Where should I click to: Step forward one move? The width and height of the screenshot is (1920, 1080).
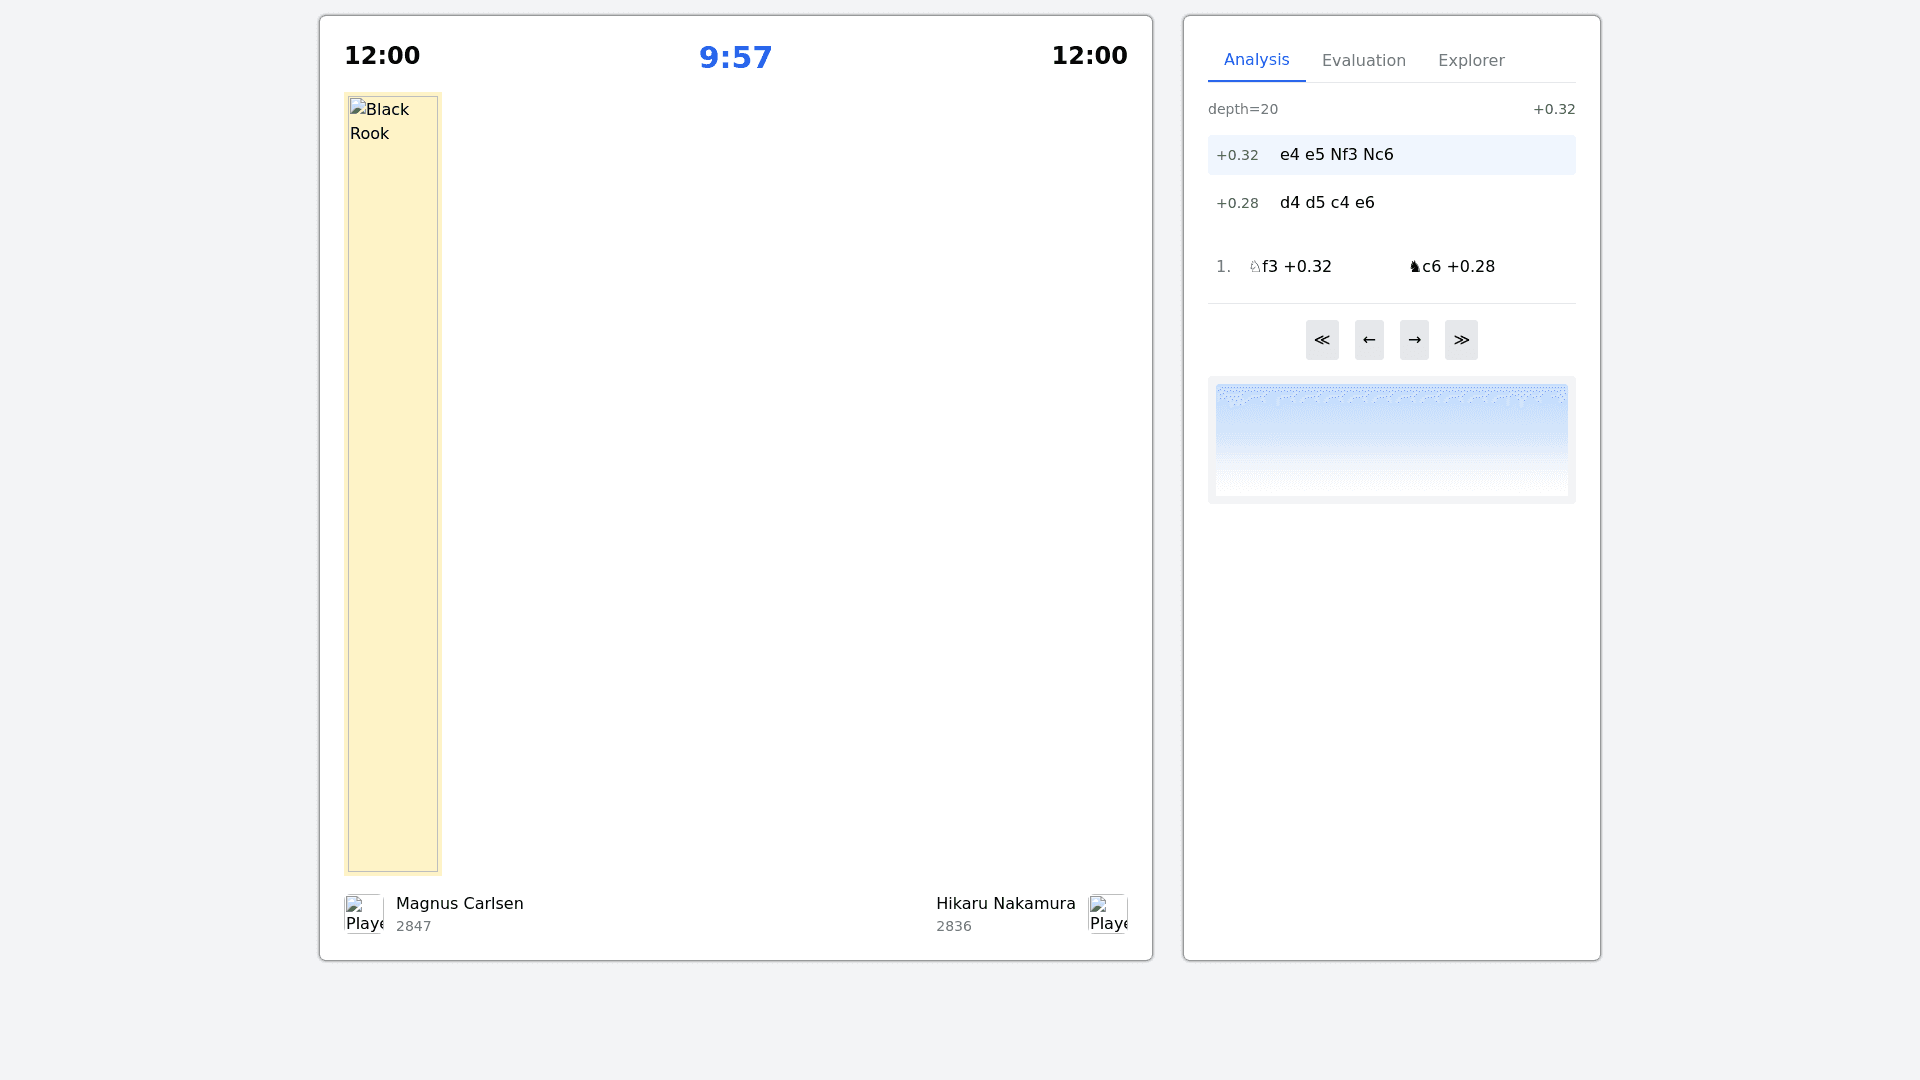coord(1414,340)
